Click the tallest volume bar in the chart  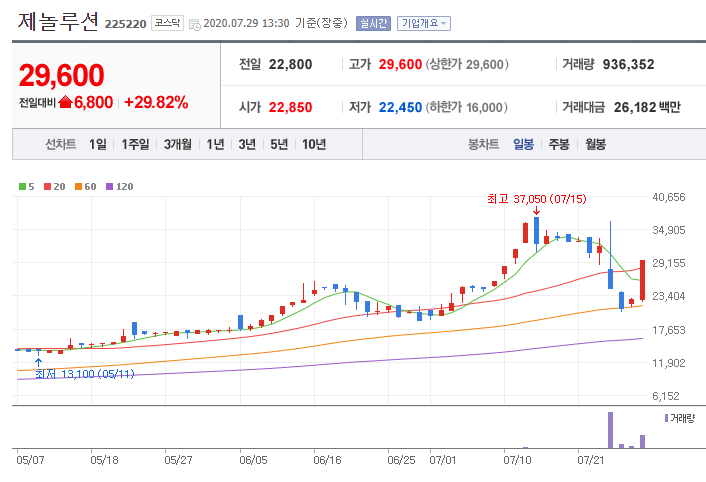point(611,430)
